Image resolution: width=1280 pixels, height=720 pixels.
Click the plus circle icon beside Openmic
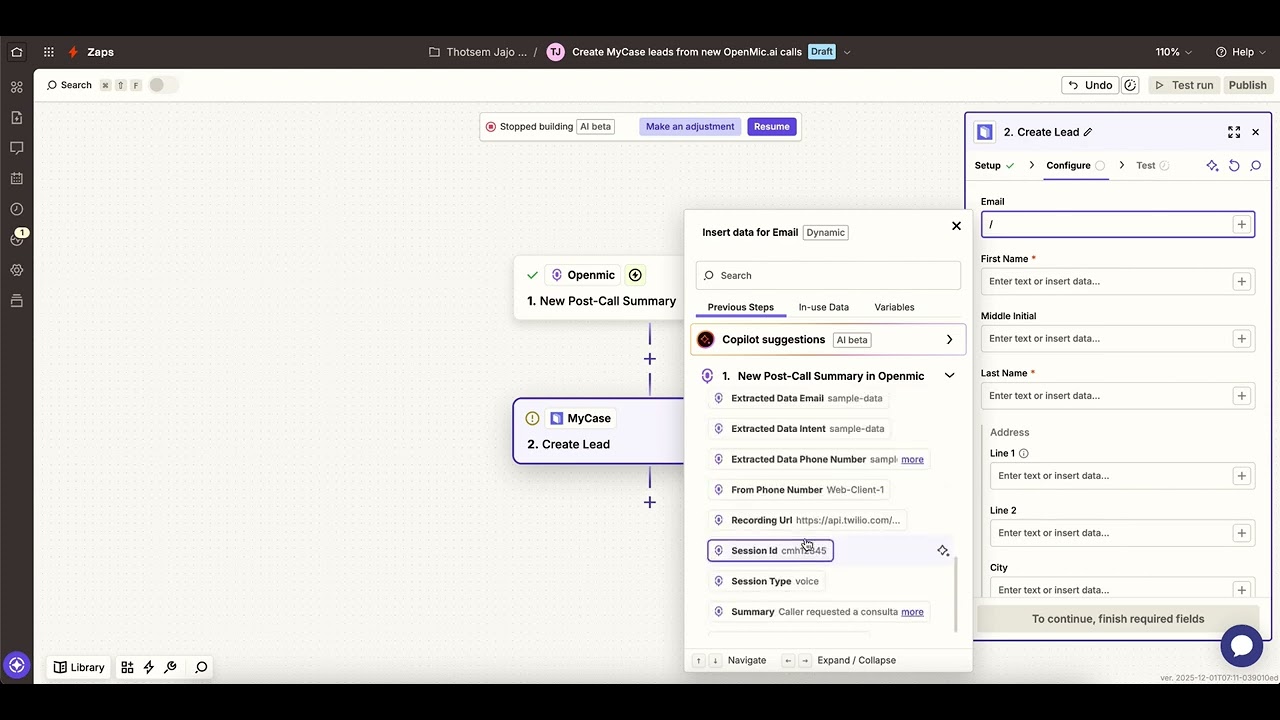[x=635, y=275]
